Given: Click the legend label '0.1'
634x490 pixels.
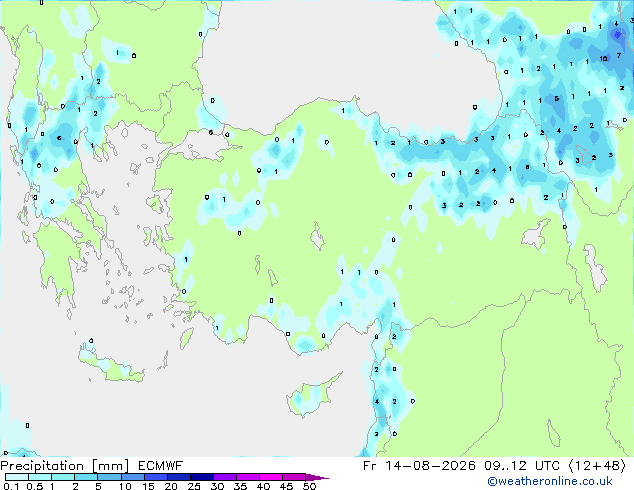Looking at the screenshot, I should (x=11, y=486).
